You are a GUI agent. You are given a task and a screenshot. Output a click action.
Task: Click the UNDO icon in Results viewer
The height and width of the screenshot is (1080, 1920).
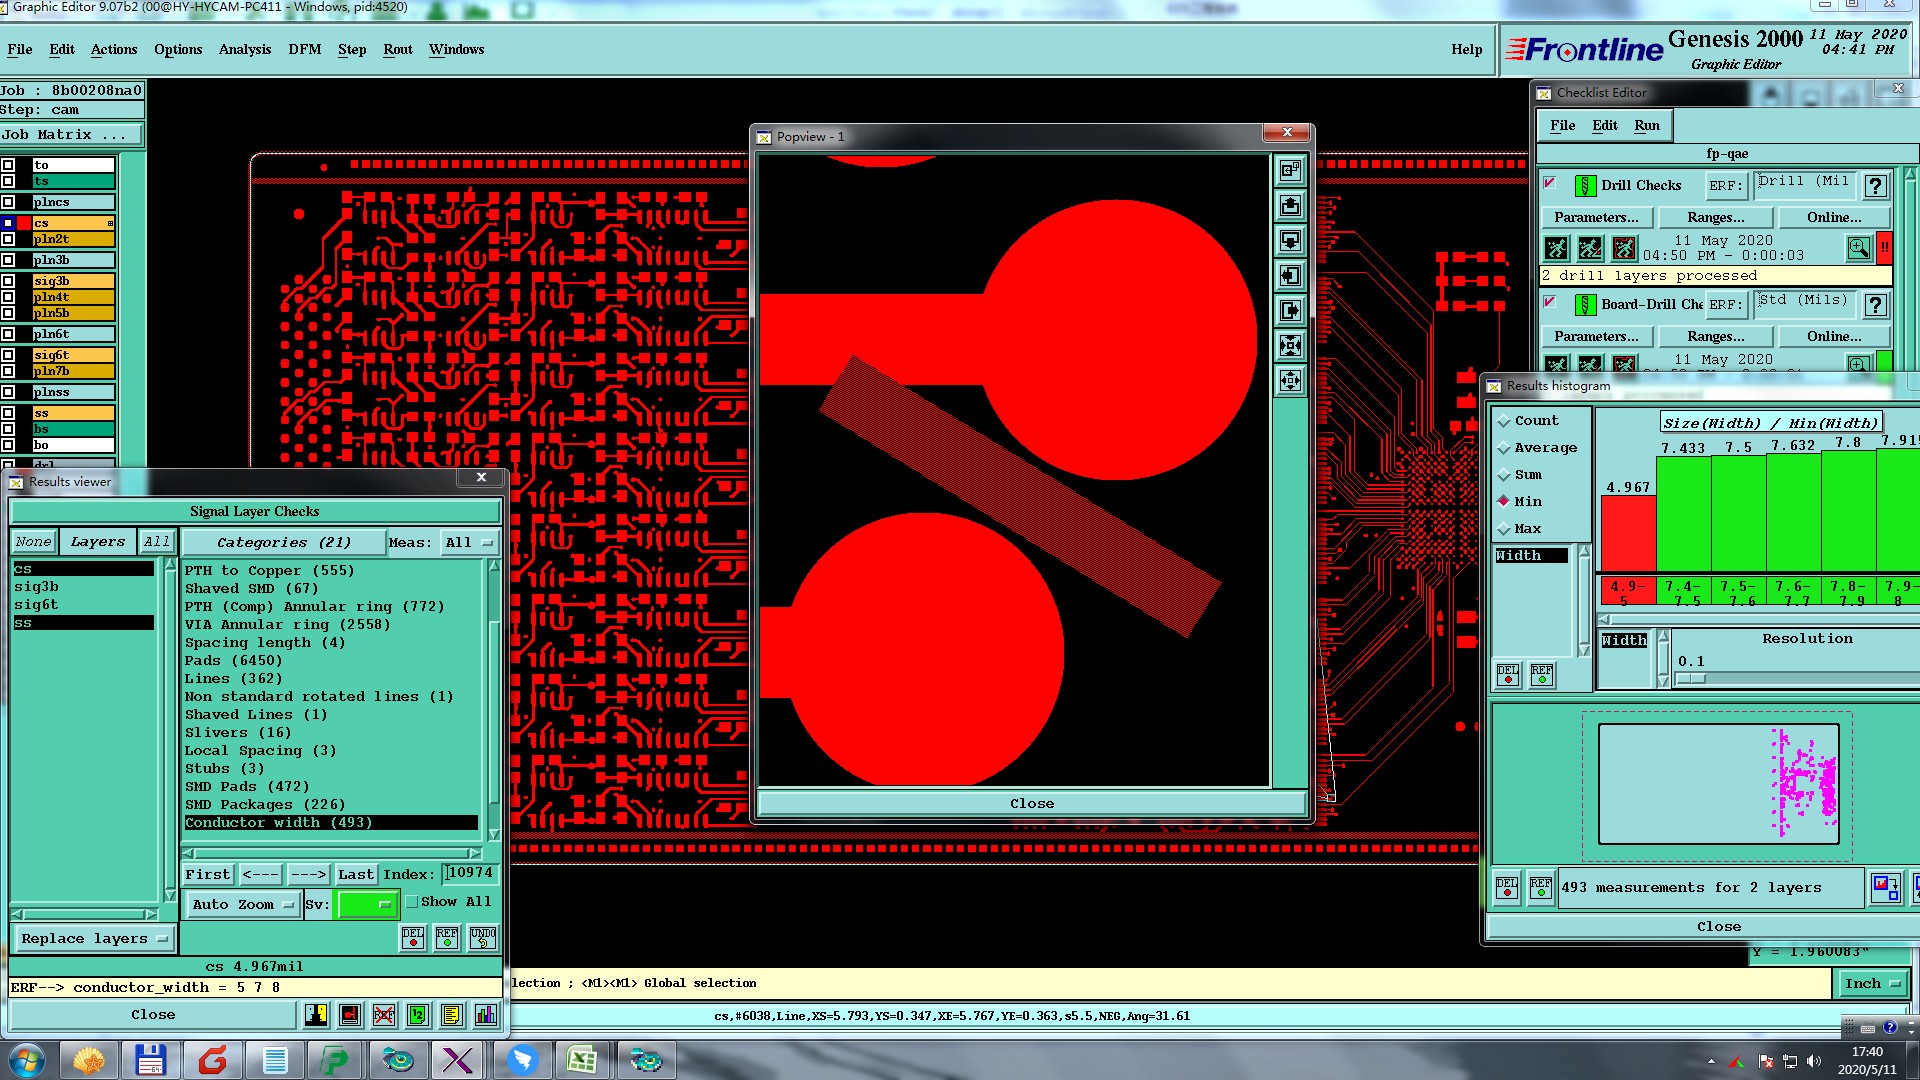(x=483, y=937)
